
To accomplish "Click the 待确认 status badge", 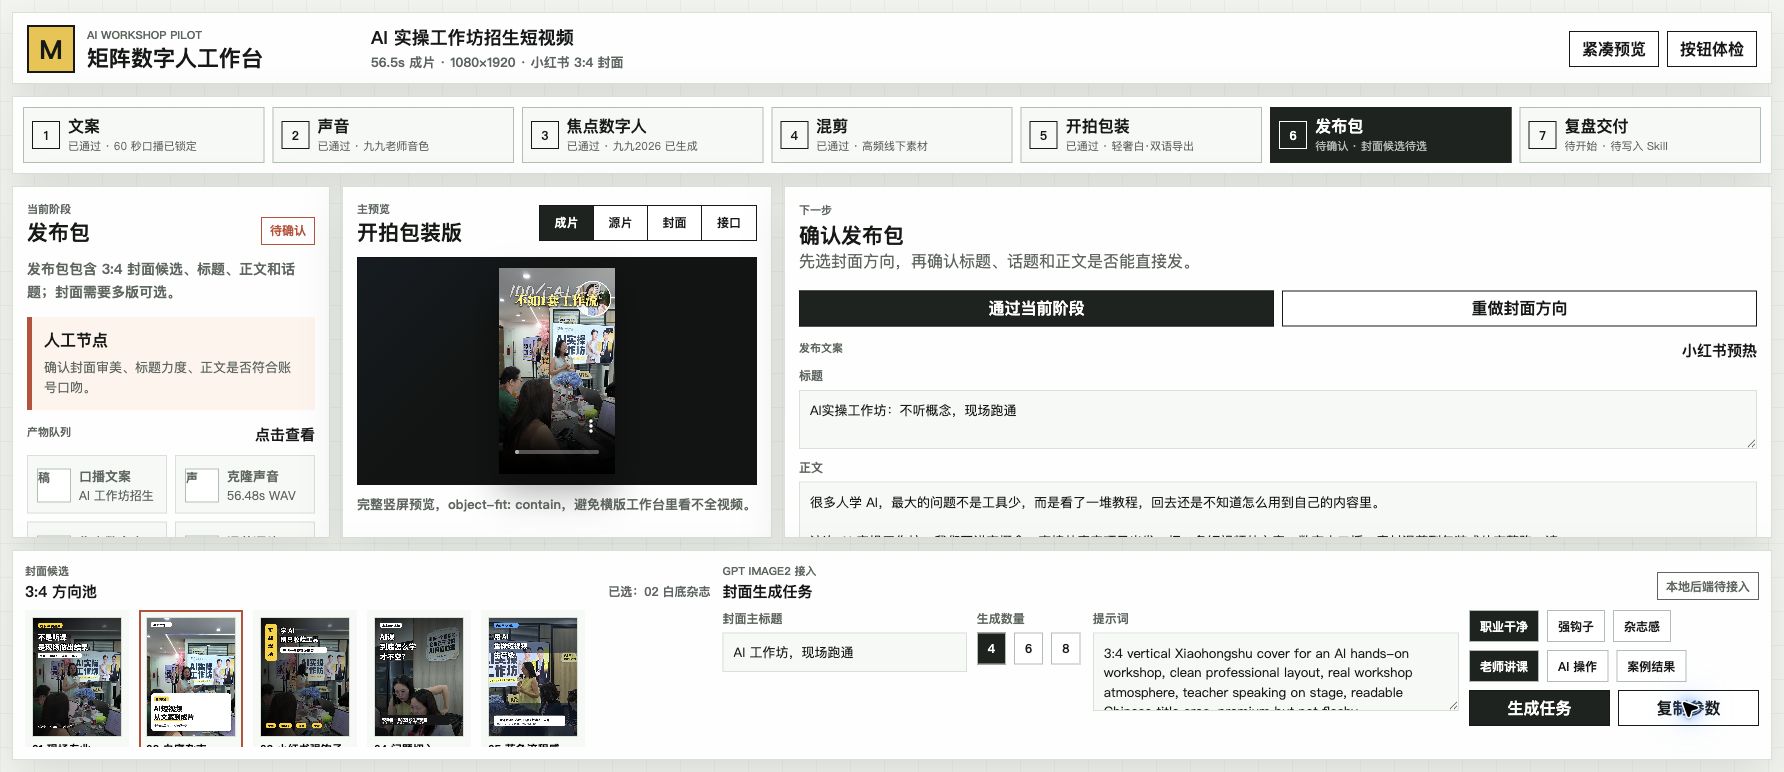I will pos(288,231).
